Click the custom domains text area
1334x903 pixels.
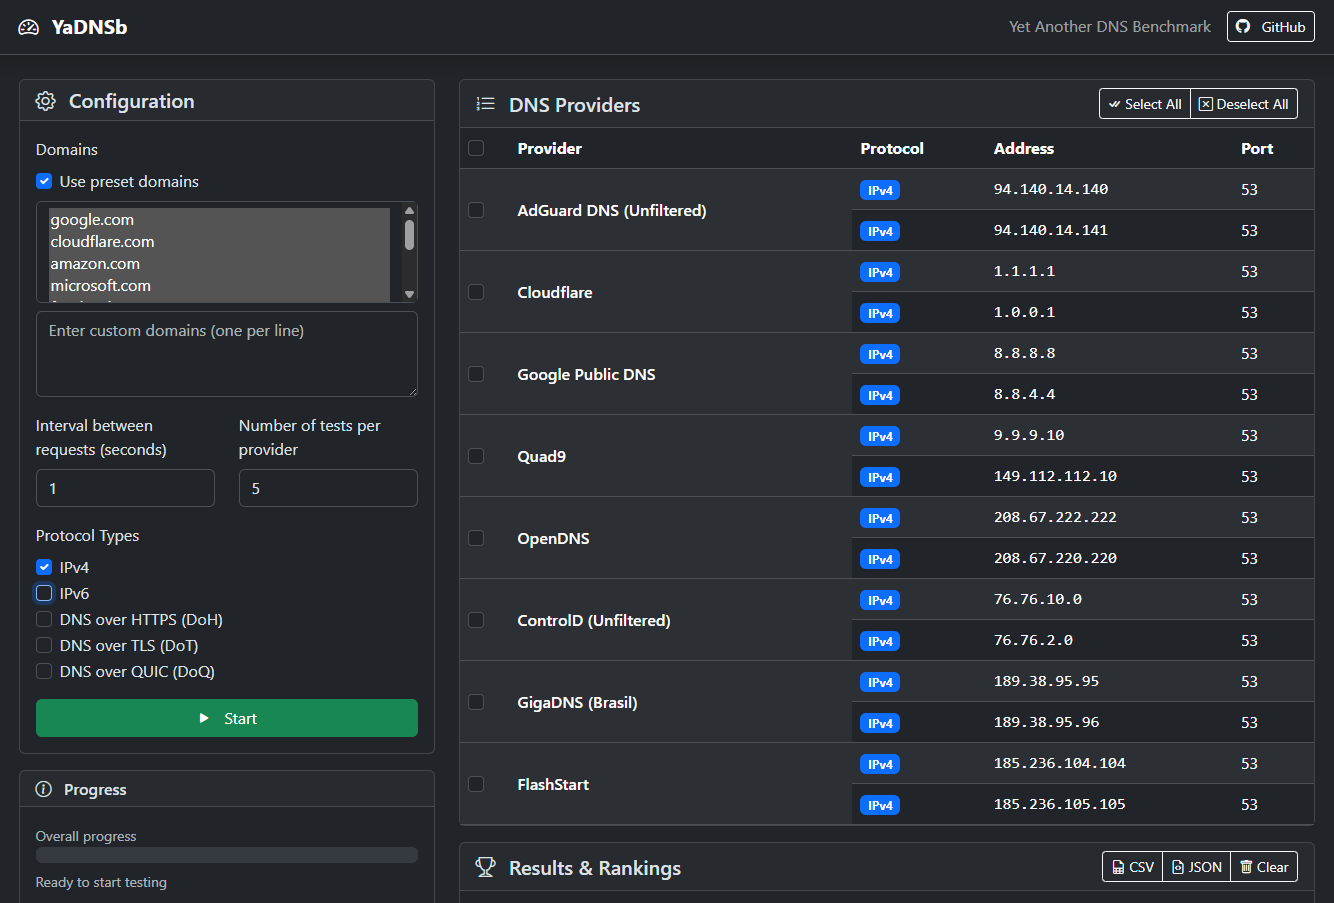tap(227, 354)
